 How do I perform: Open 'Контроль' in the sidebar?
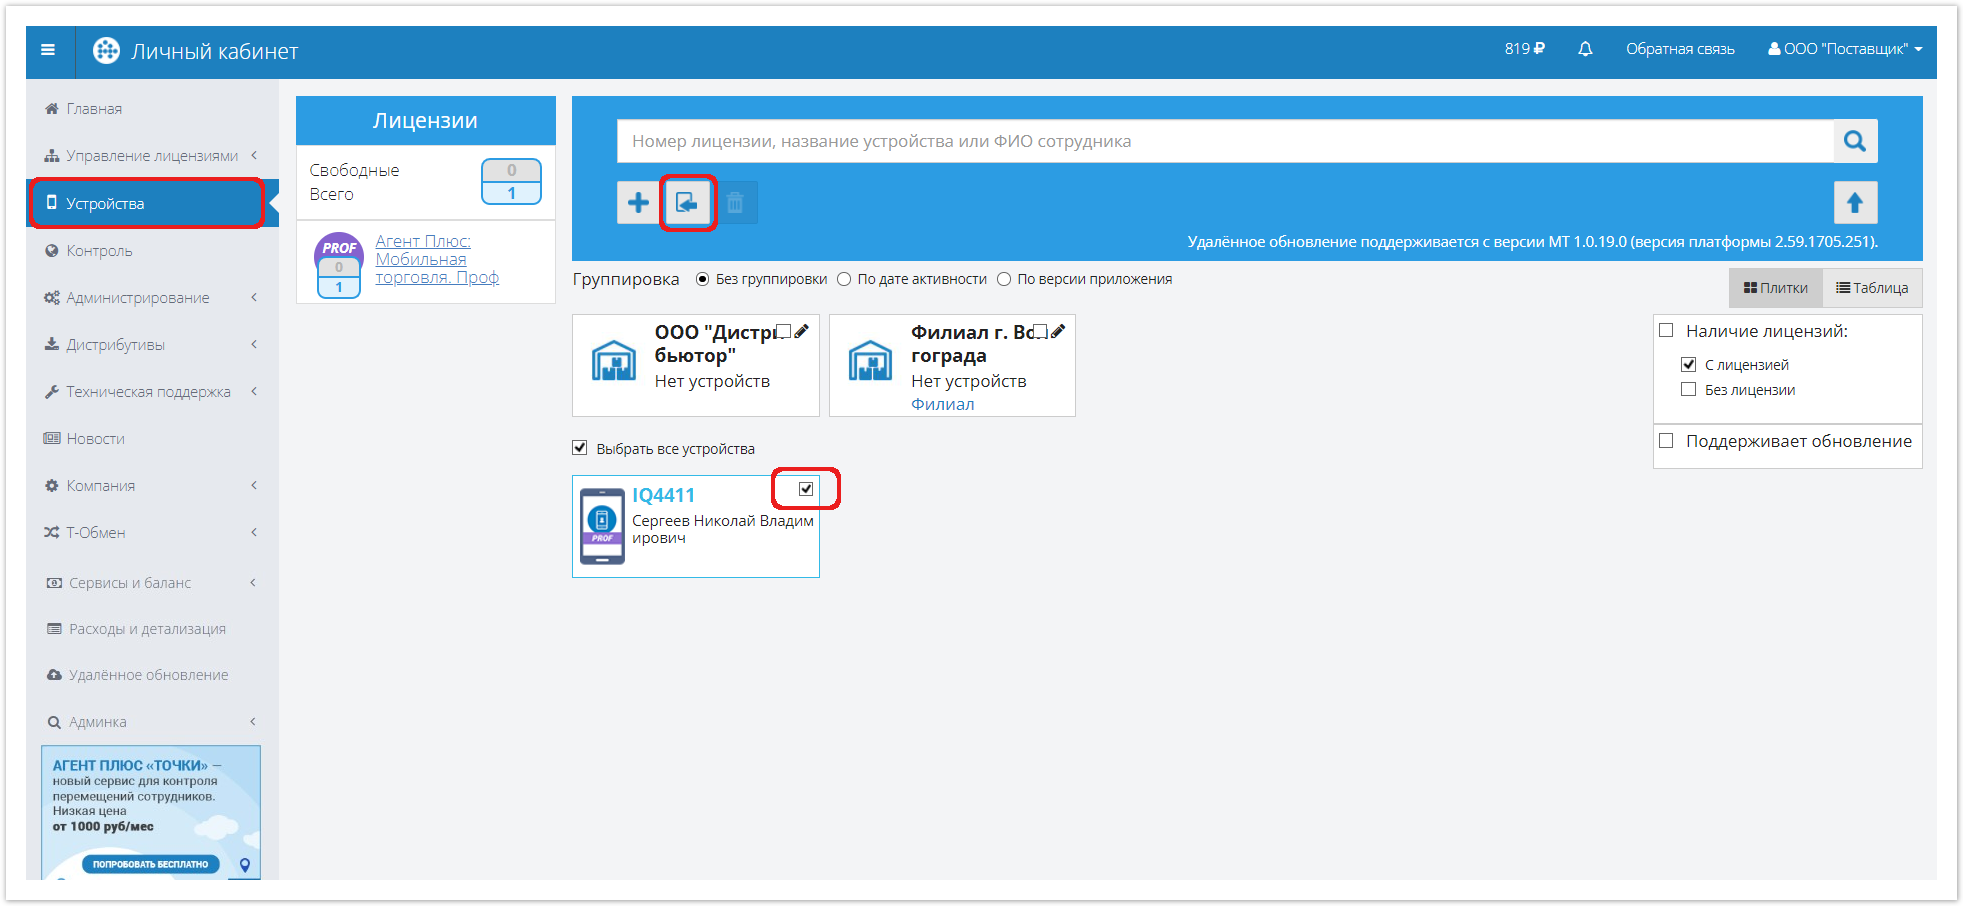[x=99, y=251]
